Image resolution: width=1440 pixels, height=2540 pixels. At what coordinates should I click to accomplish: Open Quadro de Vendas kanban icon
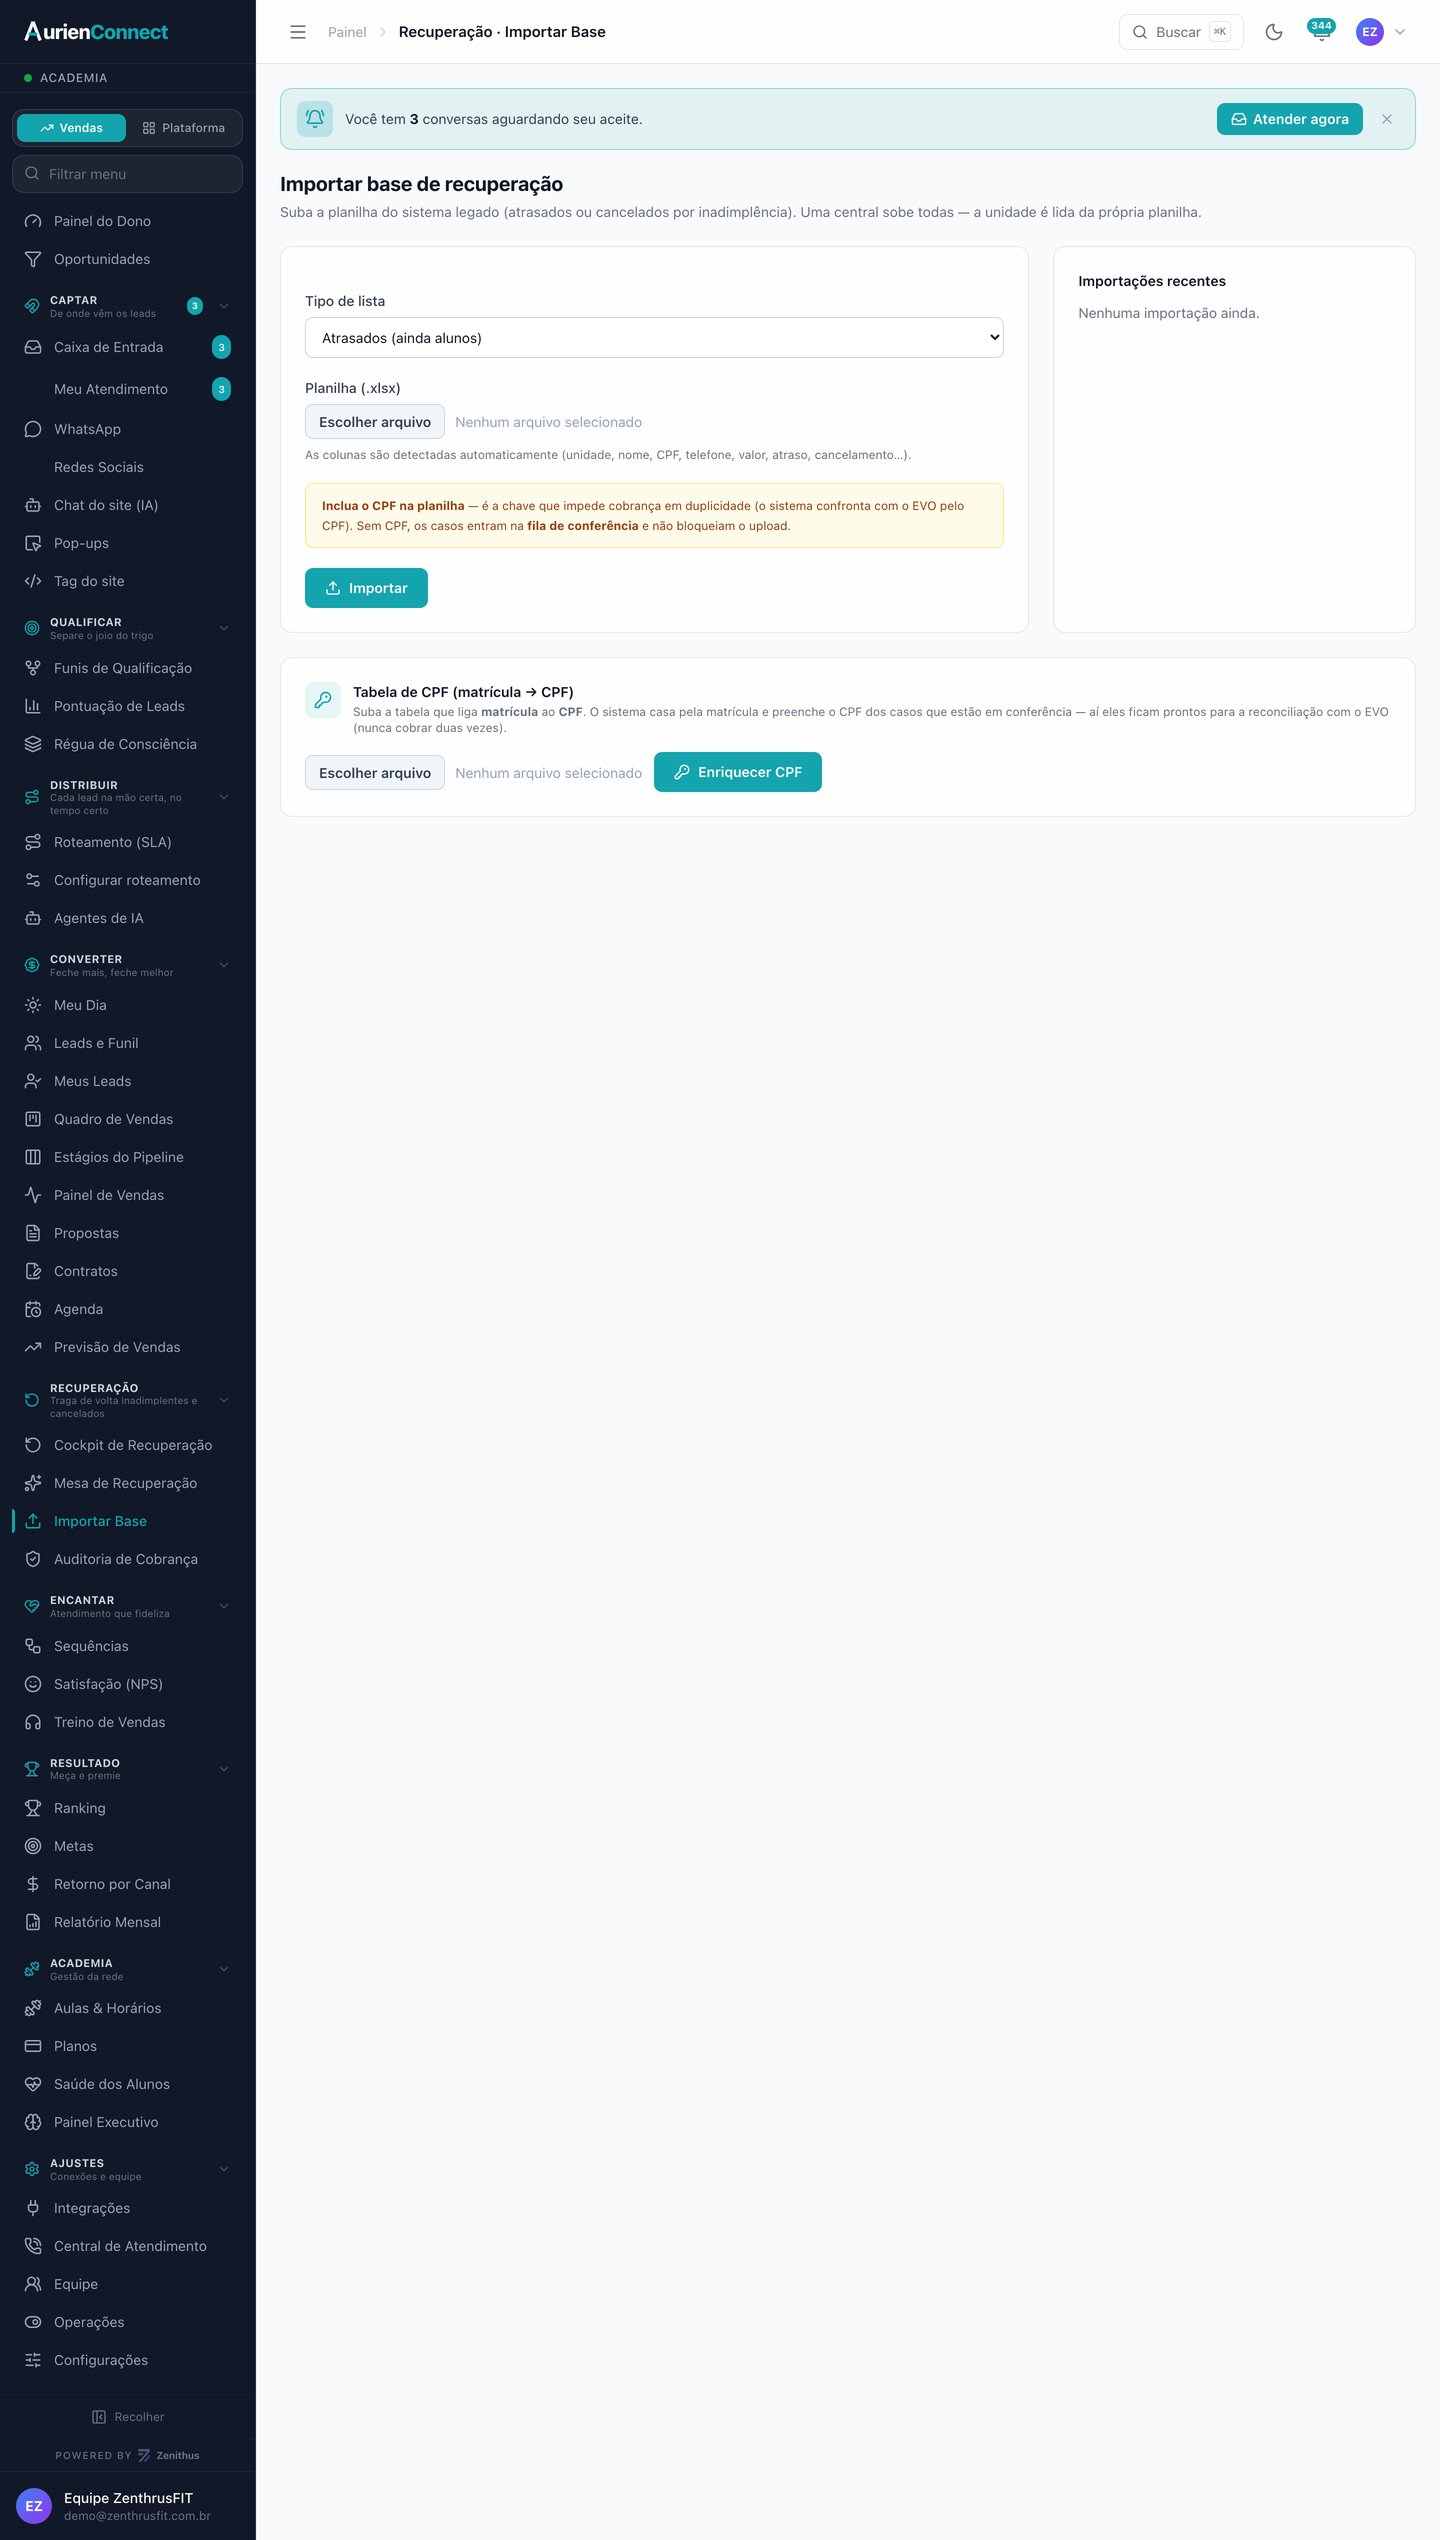(x=33, y=1119)
